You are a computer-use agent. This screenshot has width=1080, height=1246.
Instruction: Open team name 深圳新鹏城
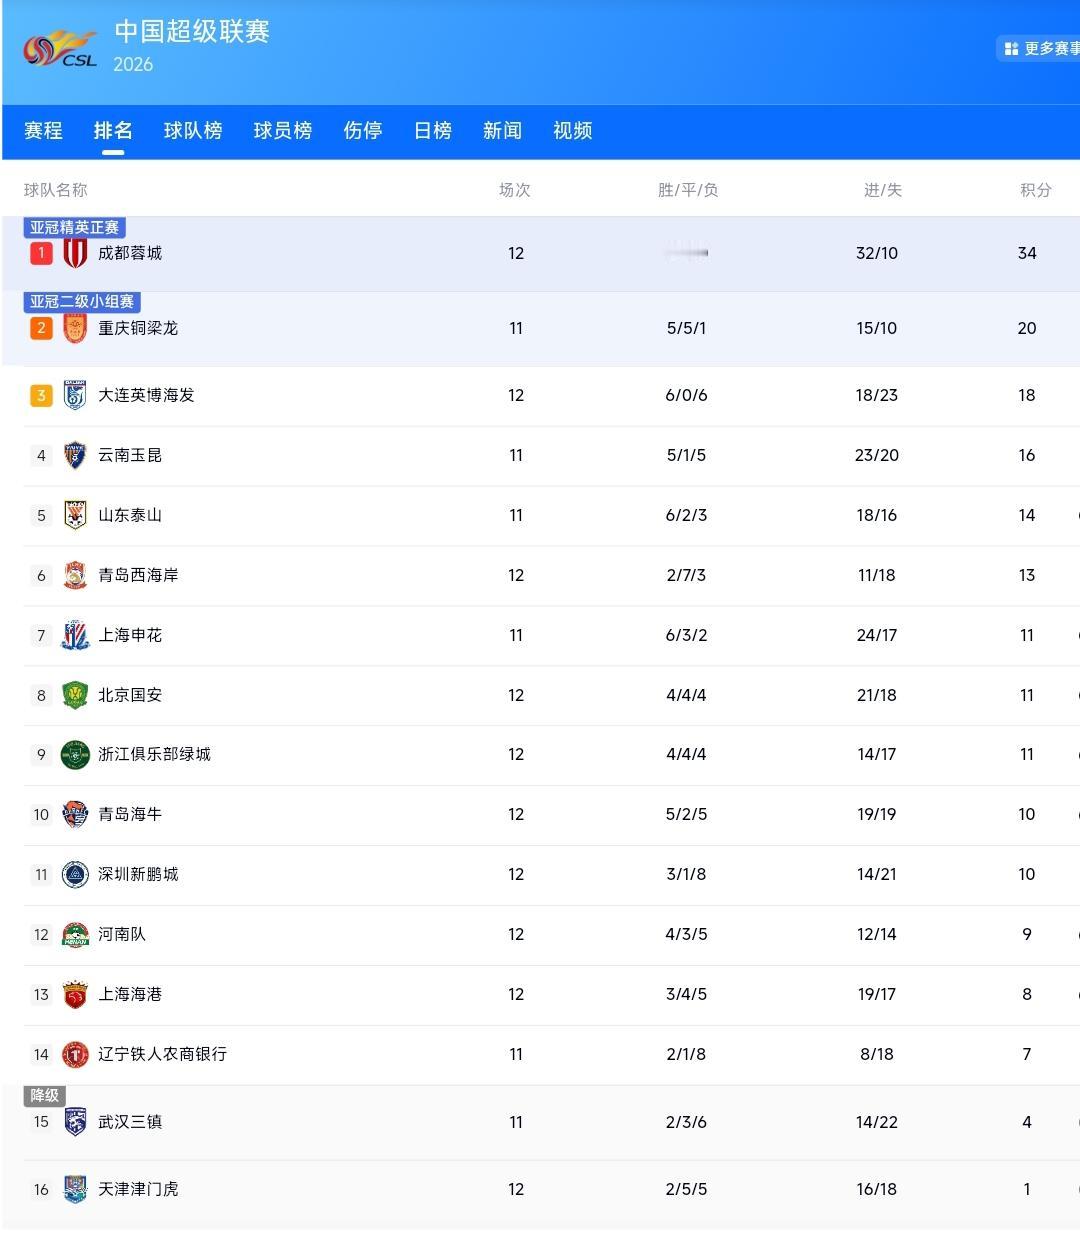138,874
